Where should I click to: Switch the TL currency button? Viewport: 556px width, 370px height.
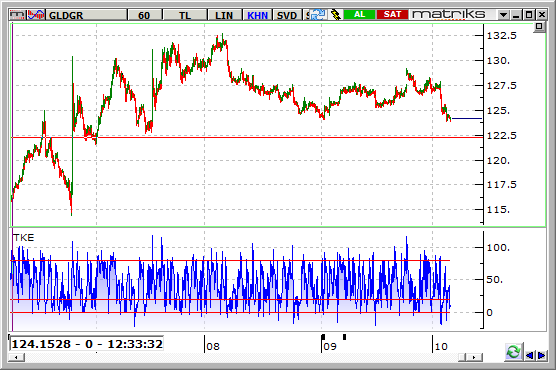[x=184, y=15]
